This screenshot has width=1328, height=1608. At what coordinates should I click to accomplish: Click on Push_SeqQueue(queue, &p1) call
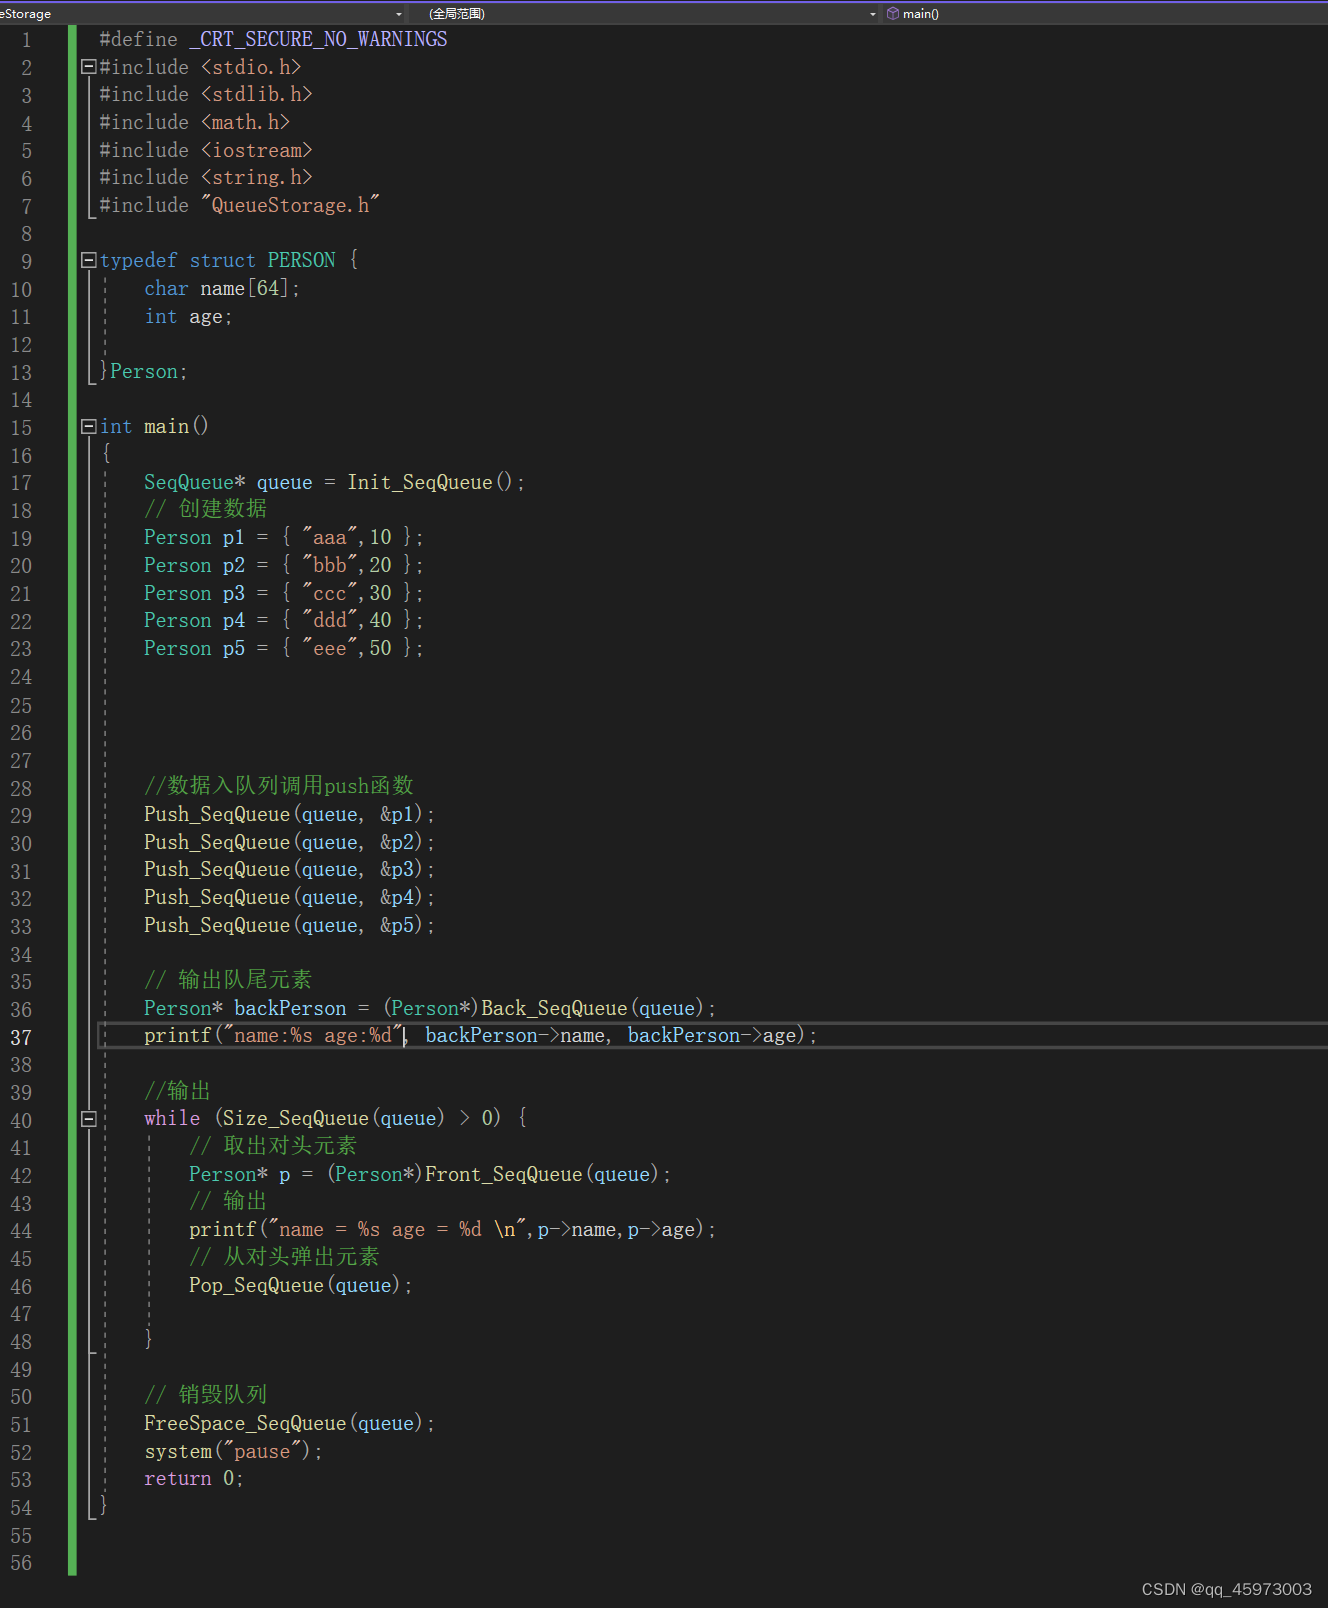point(289,814)
